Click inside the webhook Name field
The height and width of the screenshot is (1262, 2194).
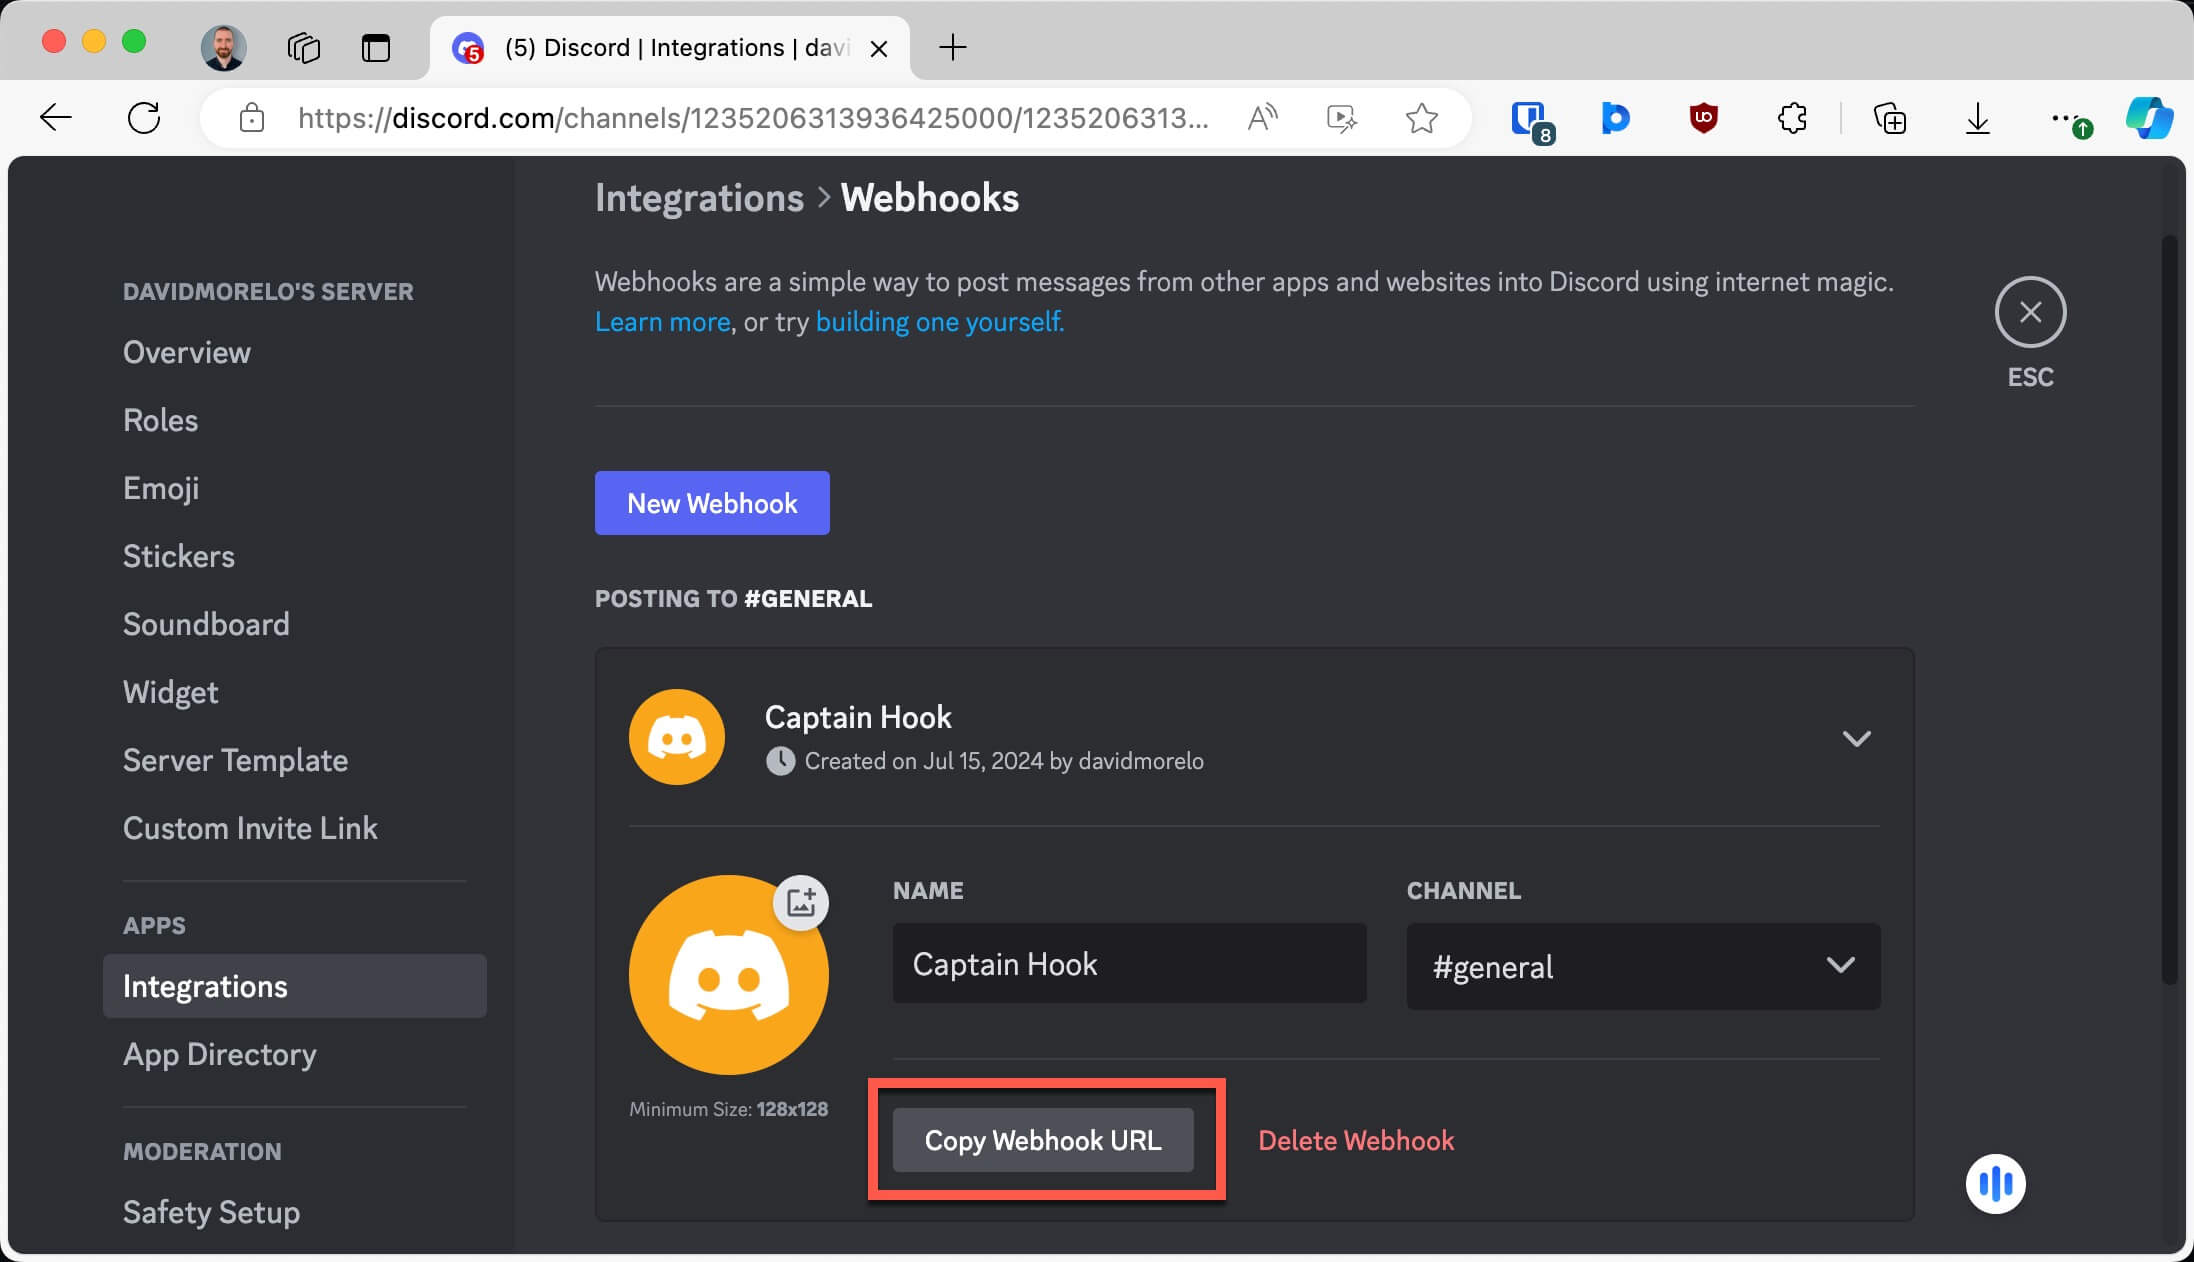(1128, 963)
